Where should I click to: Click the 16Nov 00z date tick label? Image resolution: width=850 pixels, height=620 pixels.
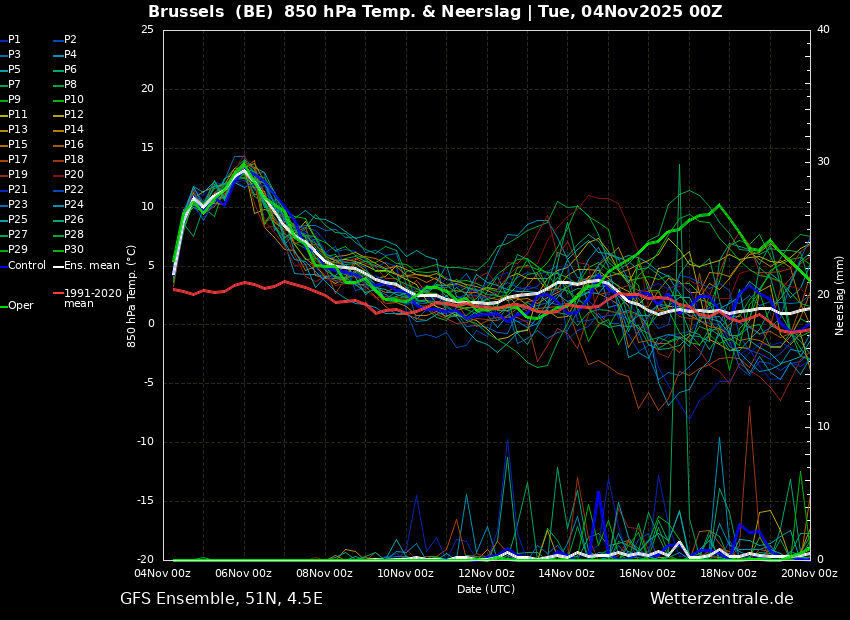[647, 574]
